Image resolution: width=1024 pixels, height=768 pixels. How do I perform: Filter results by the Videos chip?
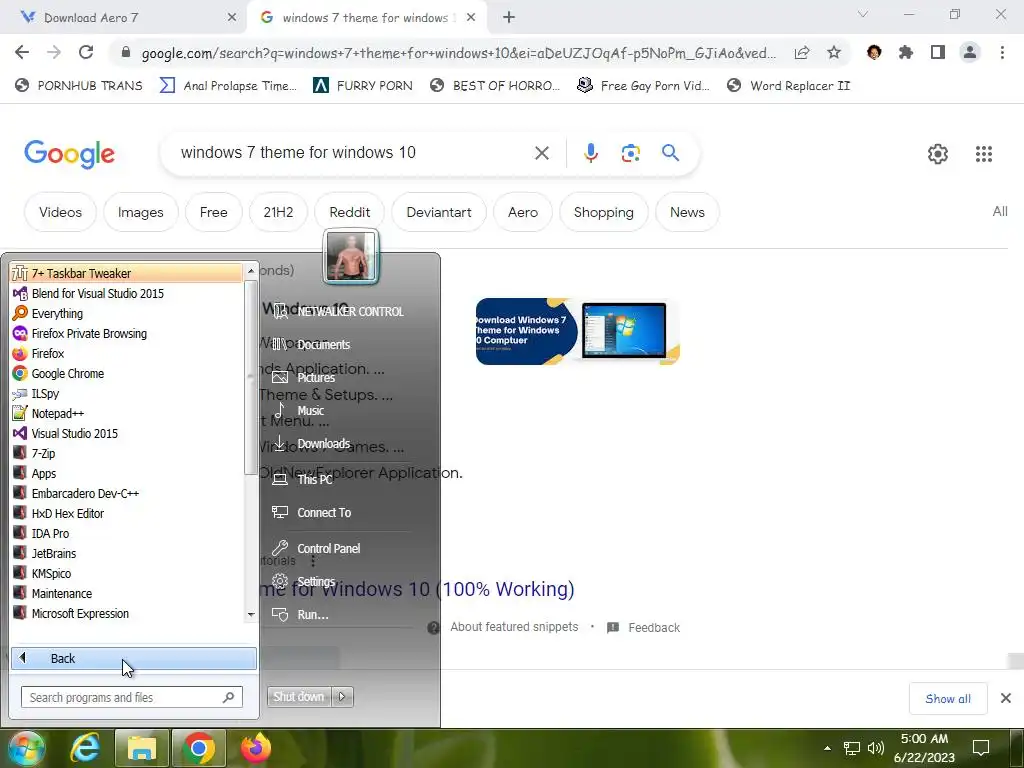coord(60,212)
